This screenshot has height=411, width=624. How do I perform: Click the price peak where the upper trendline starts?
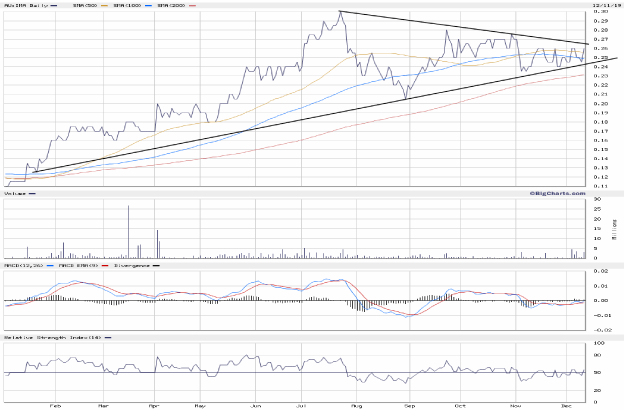[339, 11]
